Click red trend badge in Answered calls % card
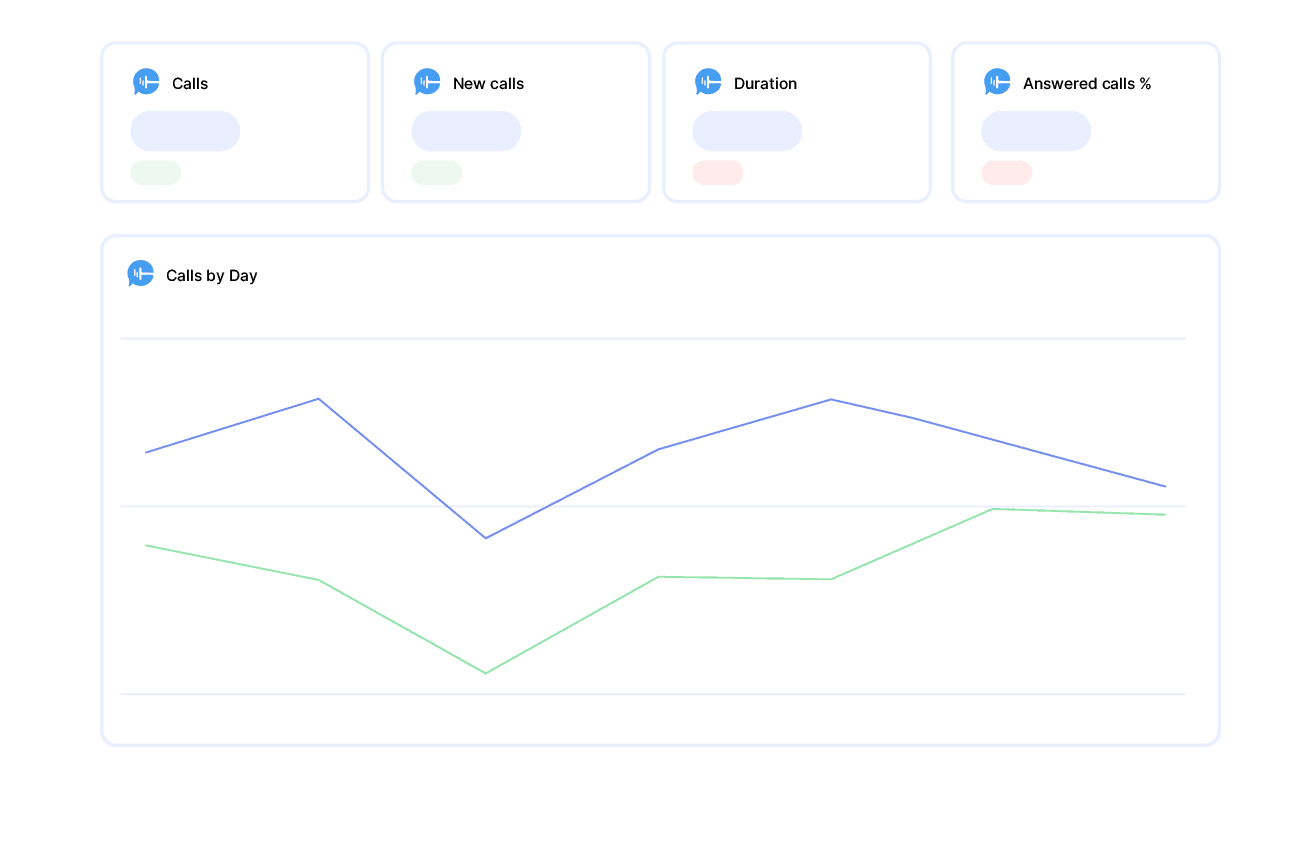Image resolution: width=1313 pixels, height=861 pixels. [x=1007, y=173]
